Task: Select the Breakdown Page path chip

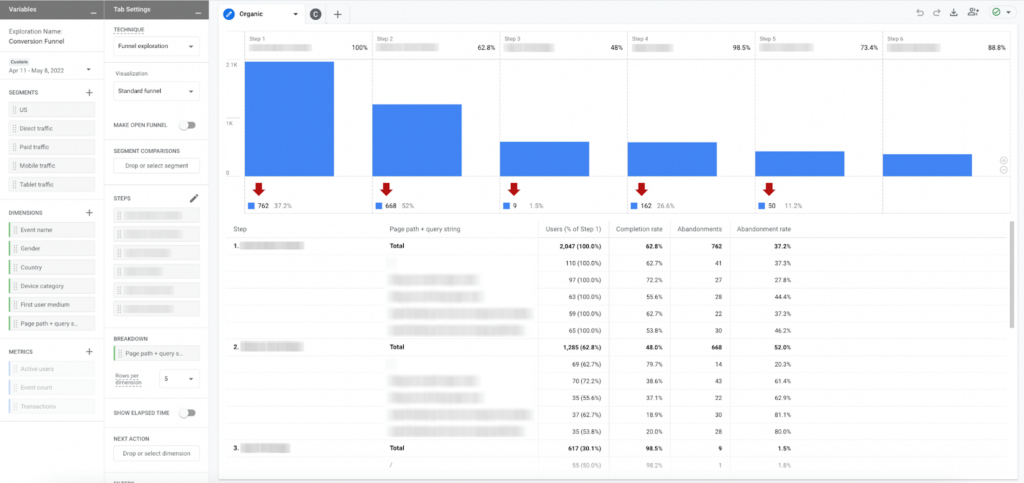Action: [x=157, y=353]
